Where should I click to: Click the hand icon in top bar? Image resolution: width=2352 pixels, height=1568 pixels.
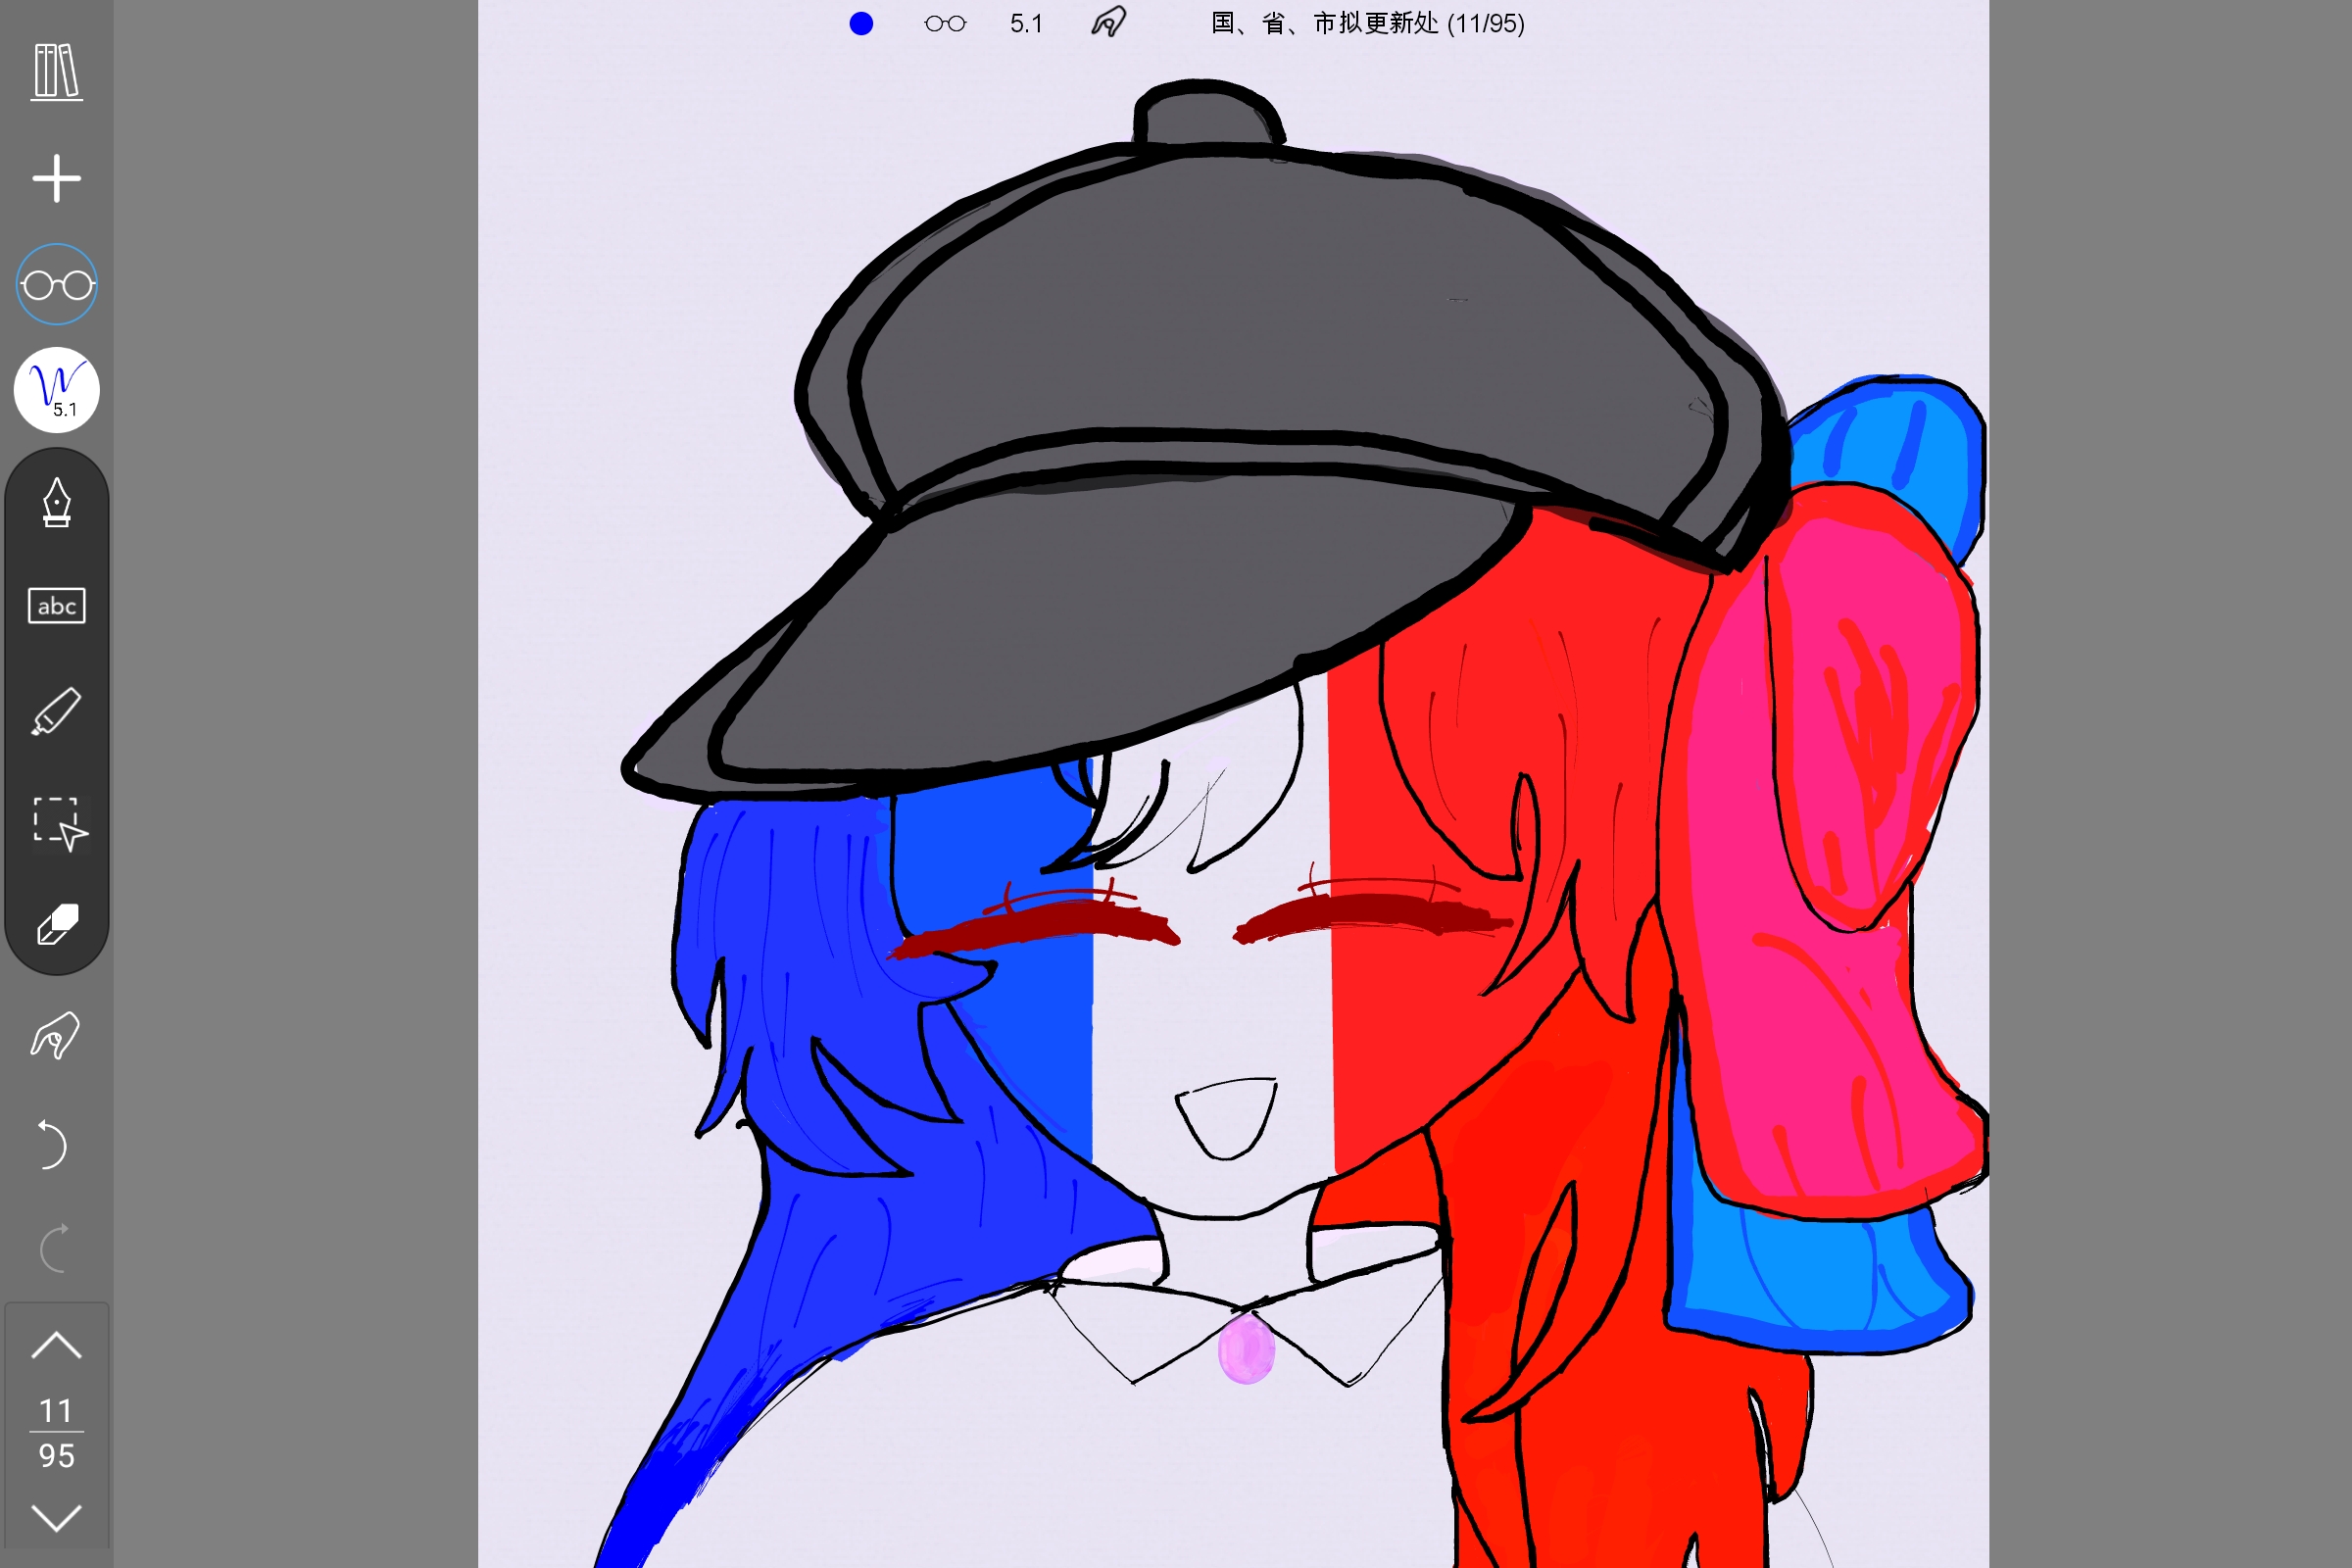[x=1109, y=22]
